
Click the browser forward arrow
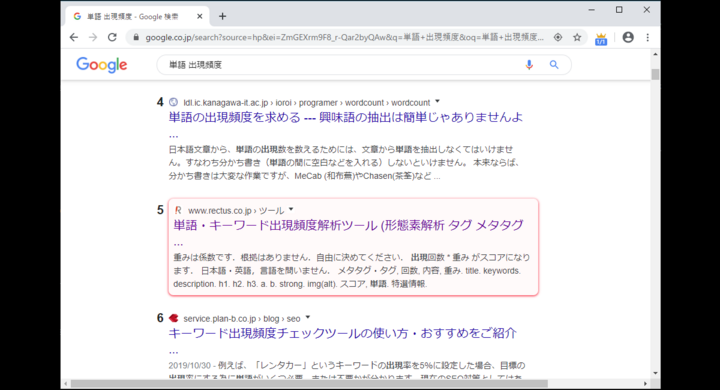pyautogui.click(x=93, y=38)
